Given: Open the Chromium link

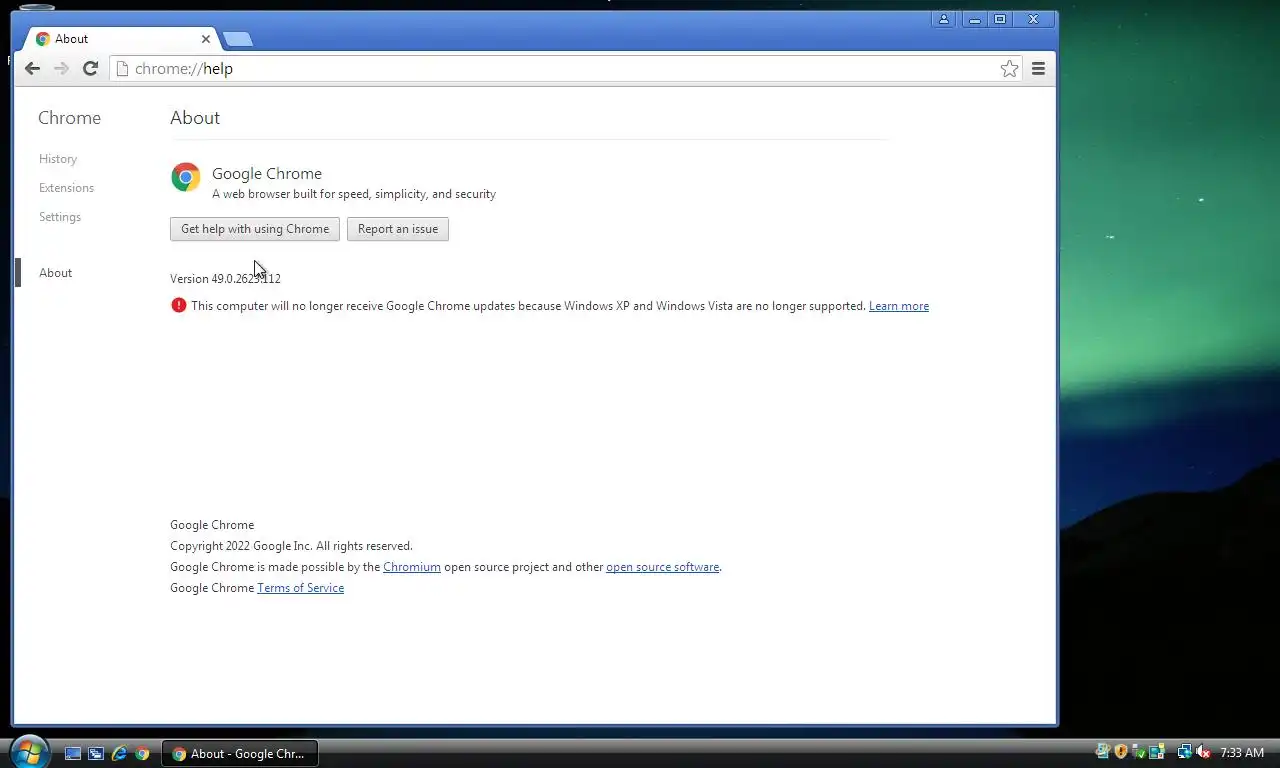Looking at the screenshot, I should [412, 567].
